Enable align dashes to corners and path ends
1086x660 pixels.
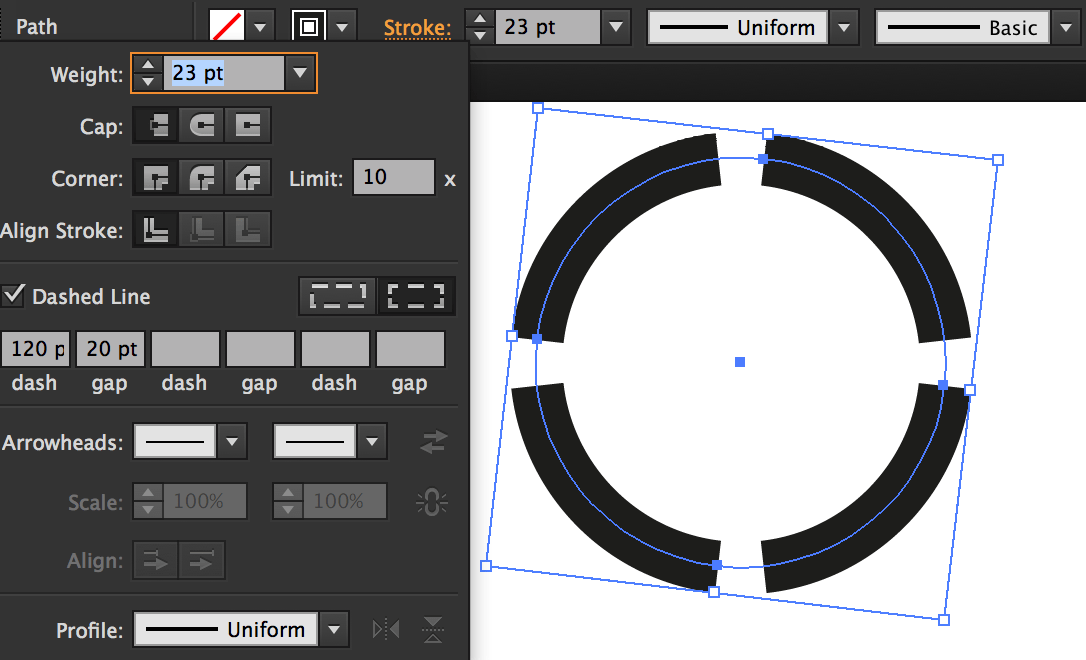click(416, 295)
